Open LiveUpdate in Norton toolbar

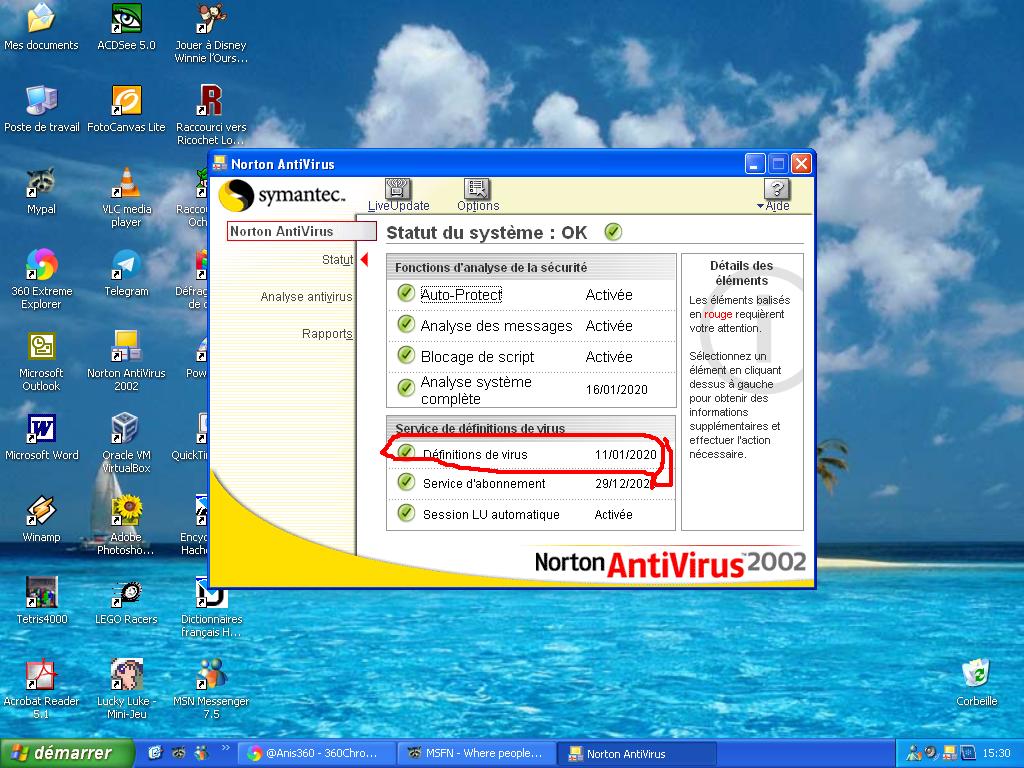tap(398, 194)
